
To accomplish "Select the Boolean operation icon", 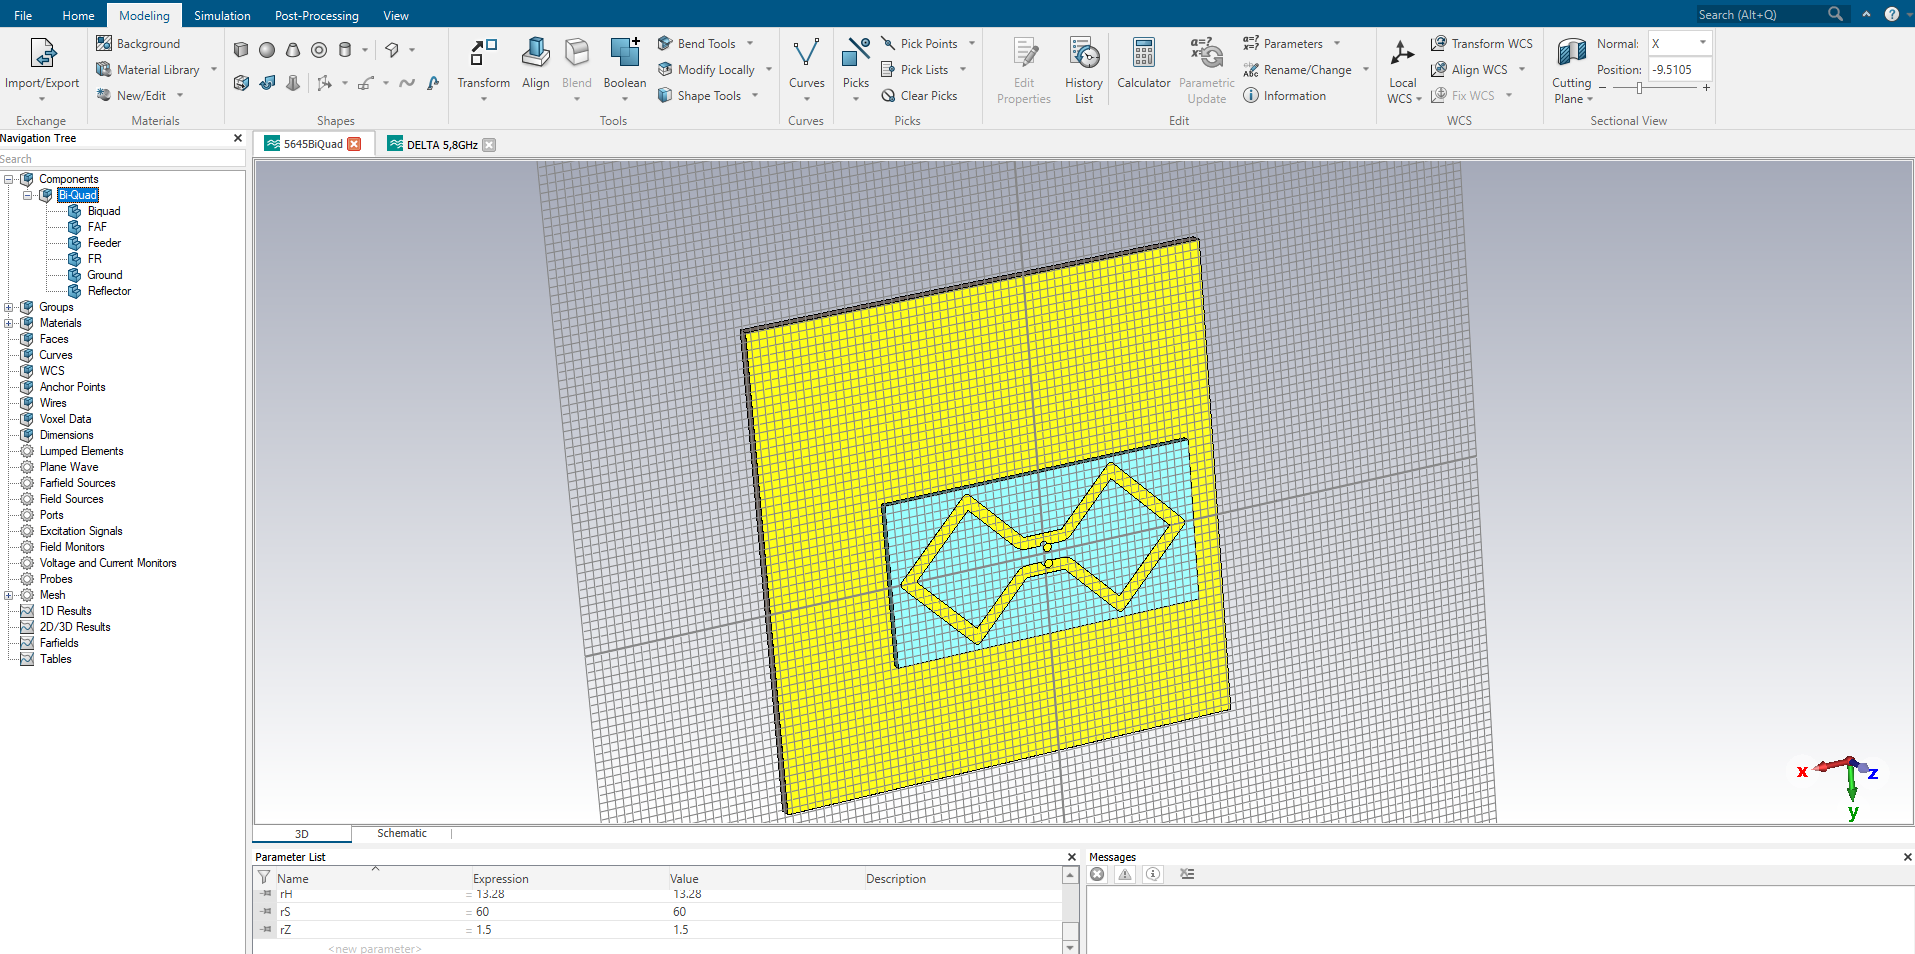I will (625, 54).
